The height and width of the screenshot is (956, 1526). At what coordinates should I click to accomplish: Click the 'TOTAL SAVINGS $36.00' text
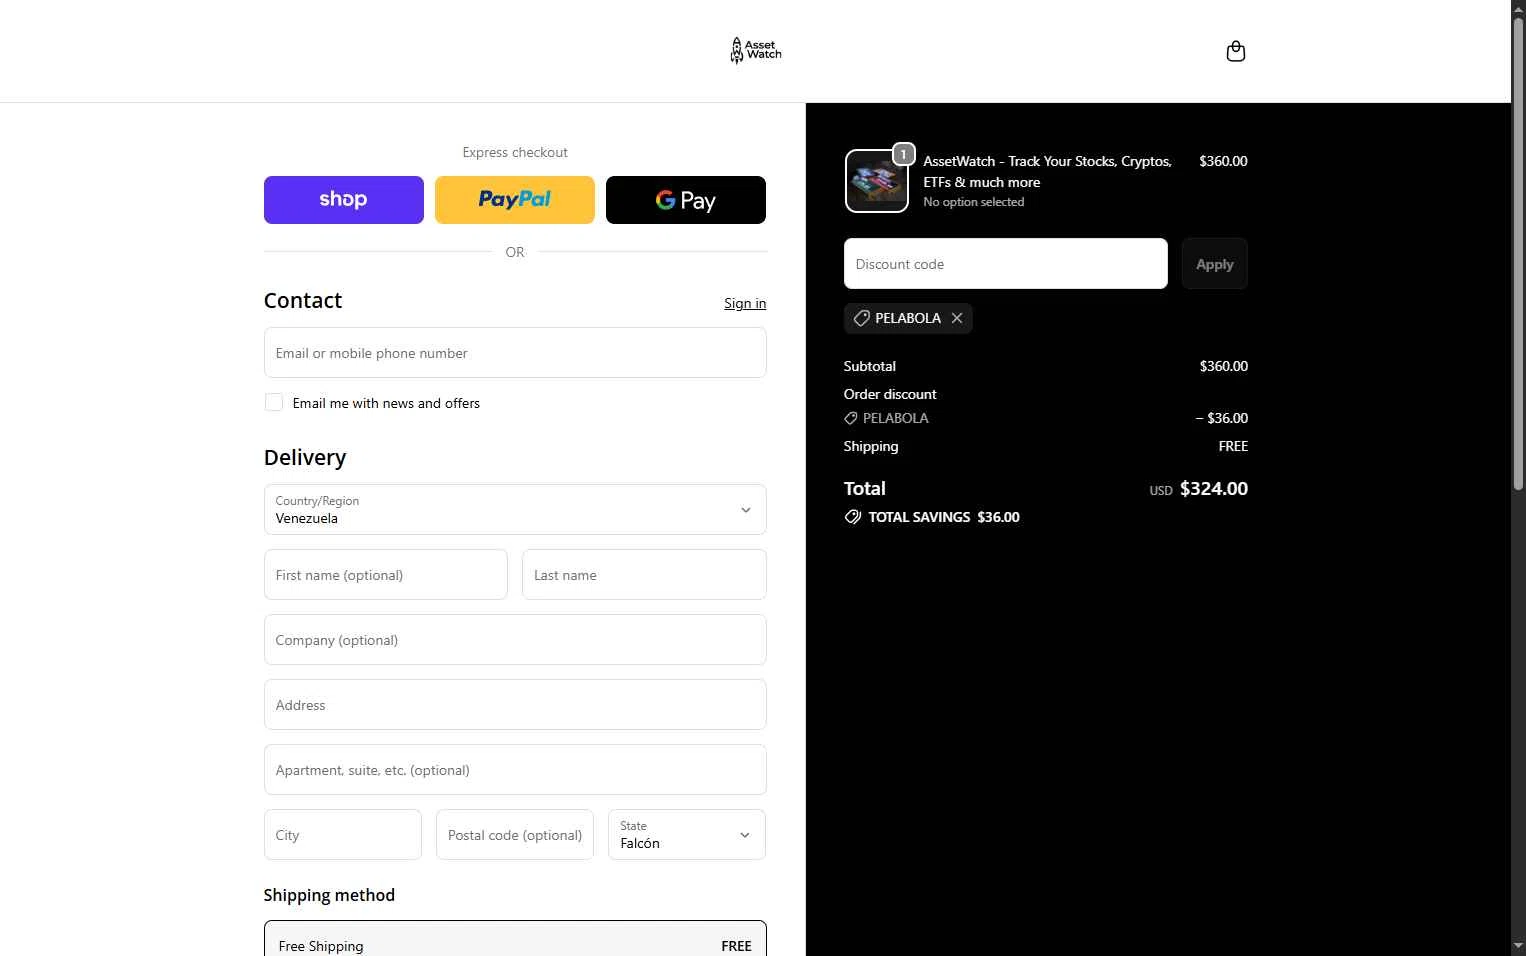tap(944, 517)
